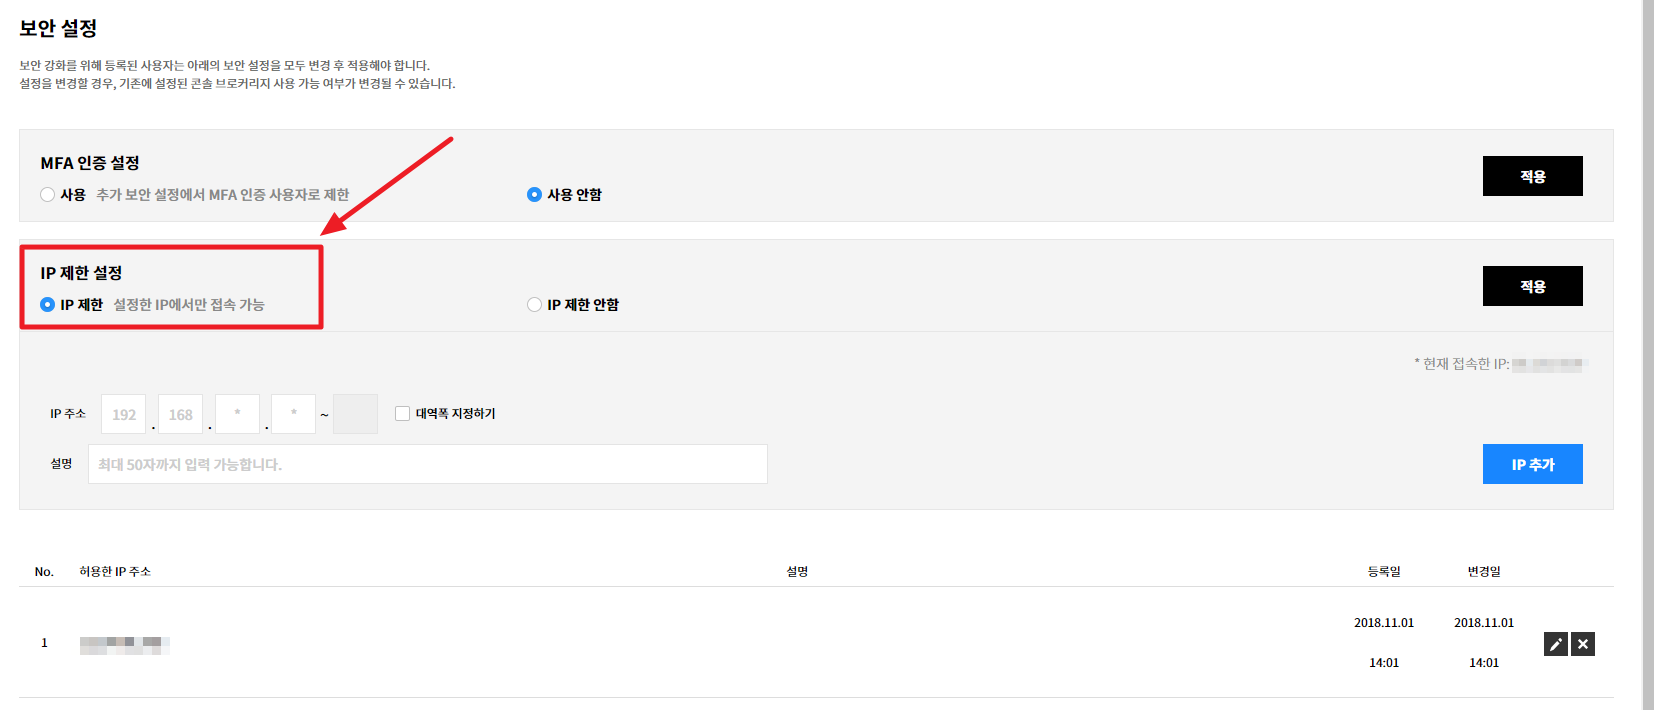Click the 변경일 column header
This screenshot has height=710, width=1654.
point(1484,572)
